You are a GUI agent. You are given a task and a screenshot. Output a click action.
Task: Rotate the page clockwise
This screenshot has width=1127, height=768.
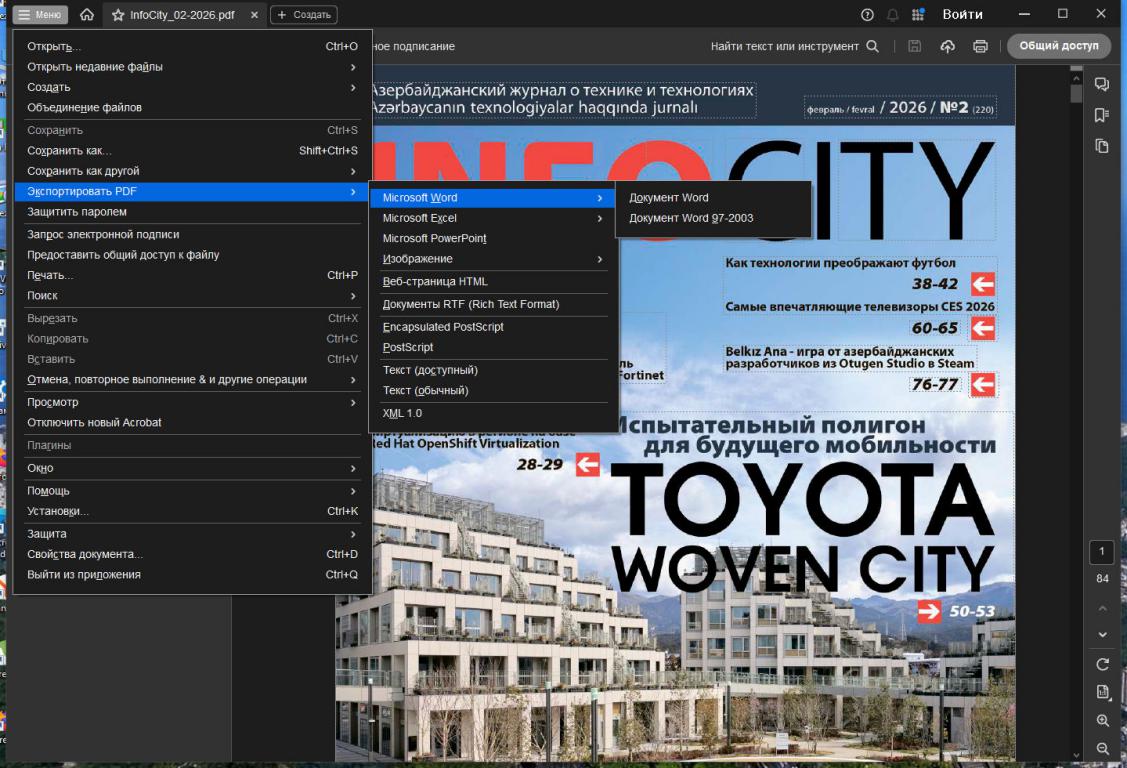(1103, 664)
